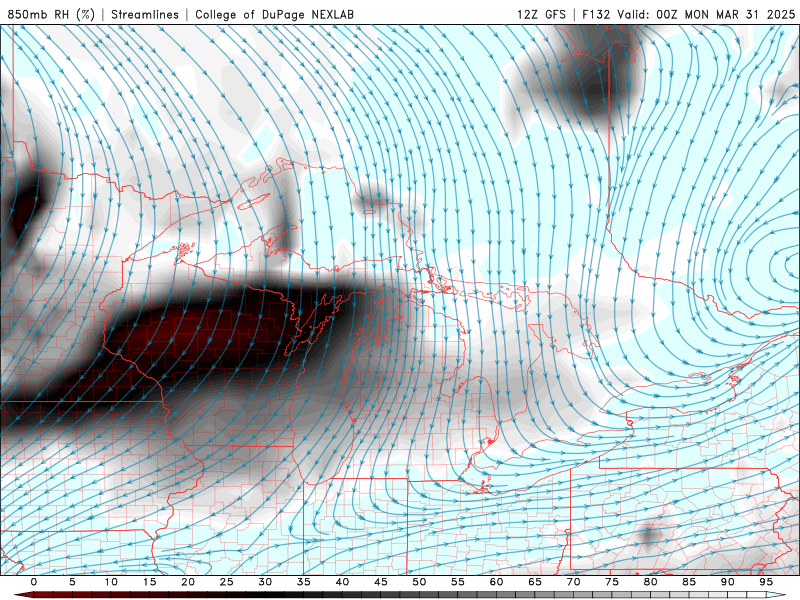
Task: Click the colorbar label '65'
Action: click(535, 582)
